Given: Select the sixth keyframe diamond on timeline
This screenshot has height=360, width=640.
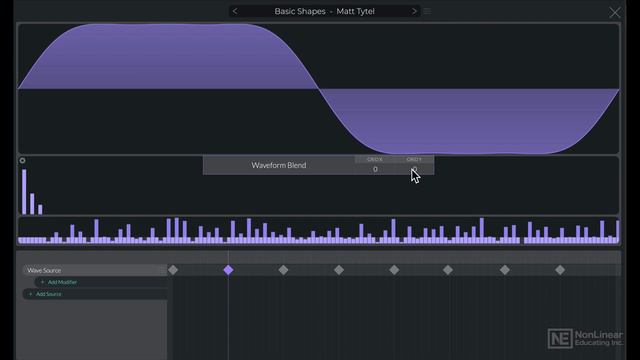Looking at the screenshot, I should (x=448, y=270).
